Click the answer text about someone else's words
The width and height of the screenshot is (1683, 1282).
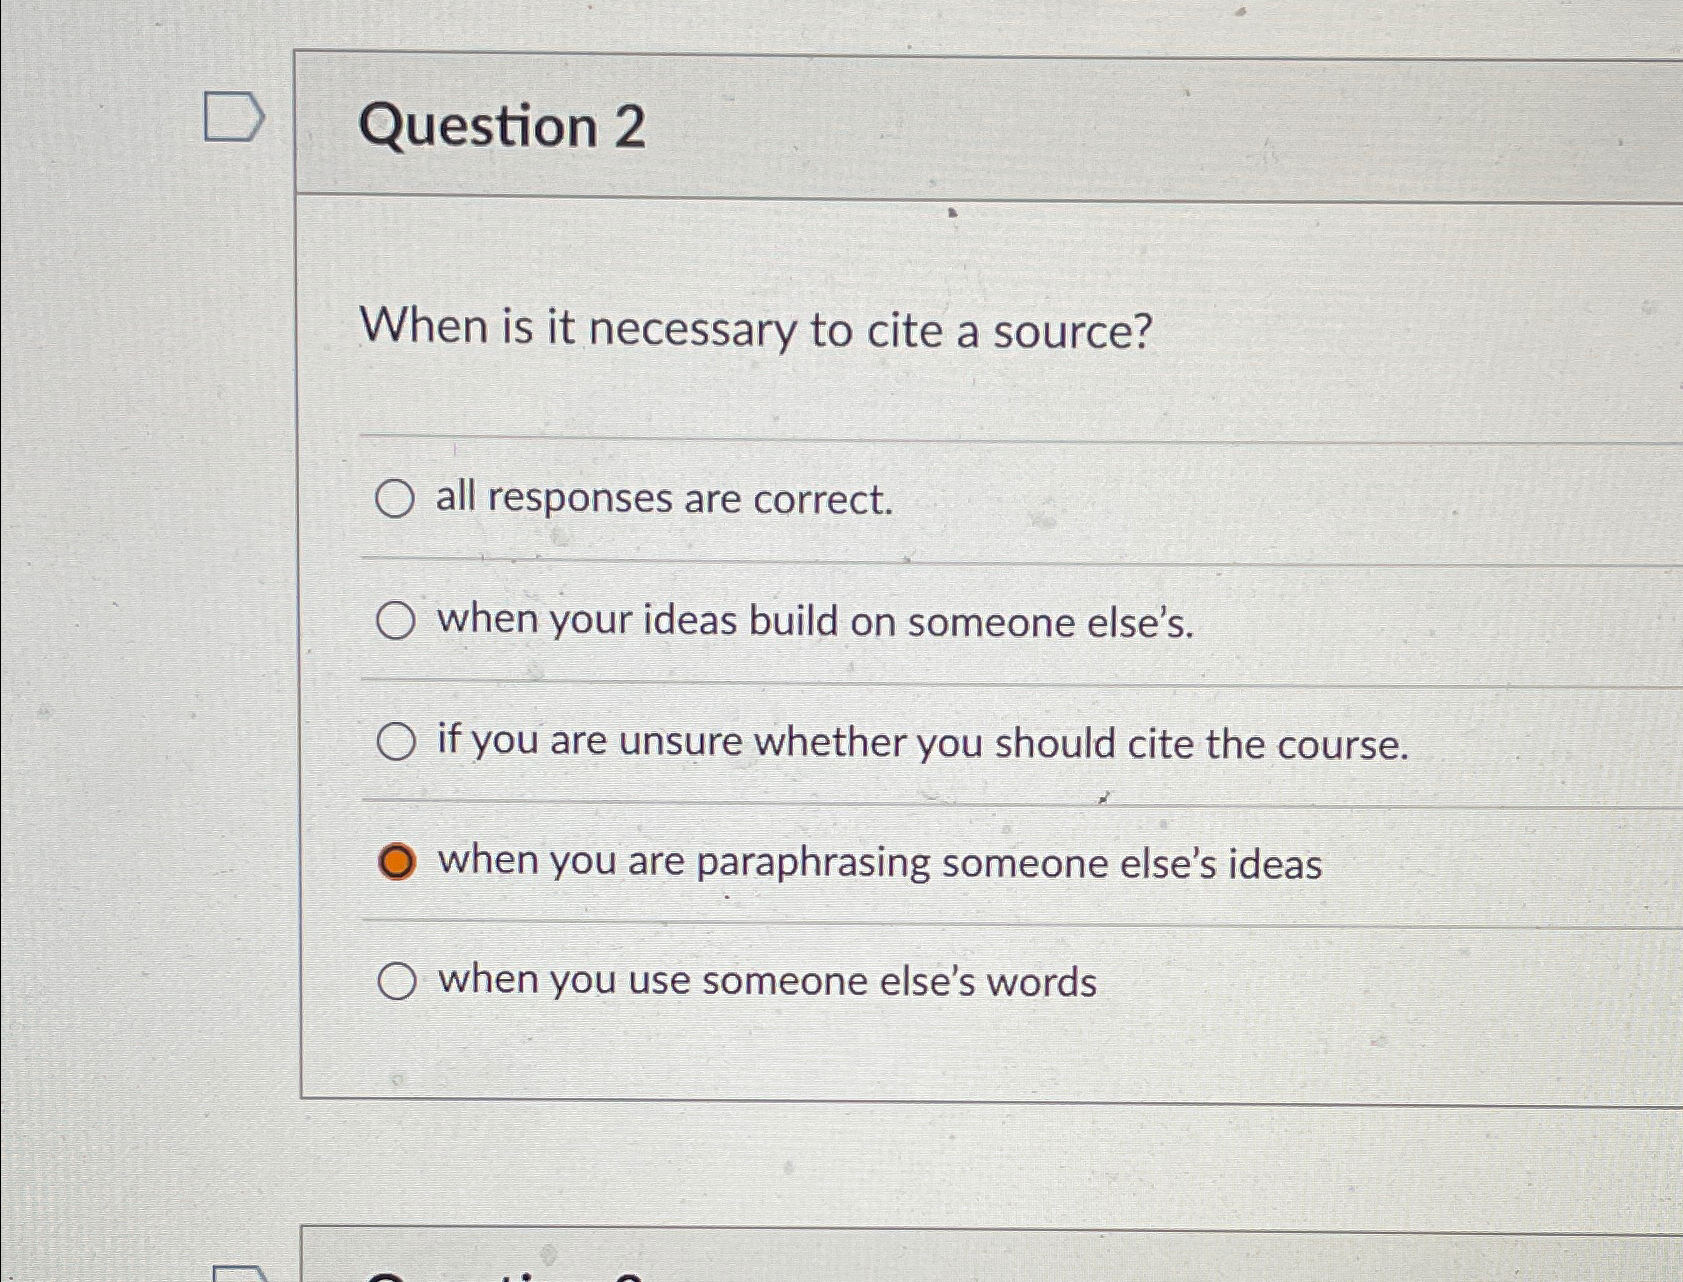pyautogui.click(x=765, y=981)
